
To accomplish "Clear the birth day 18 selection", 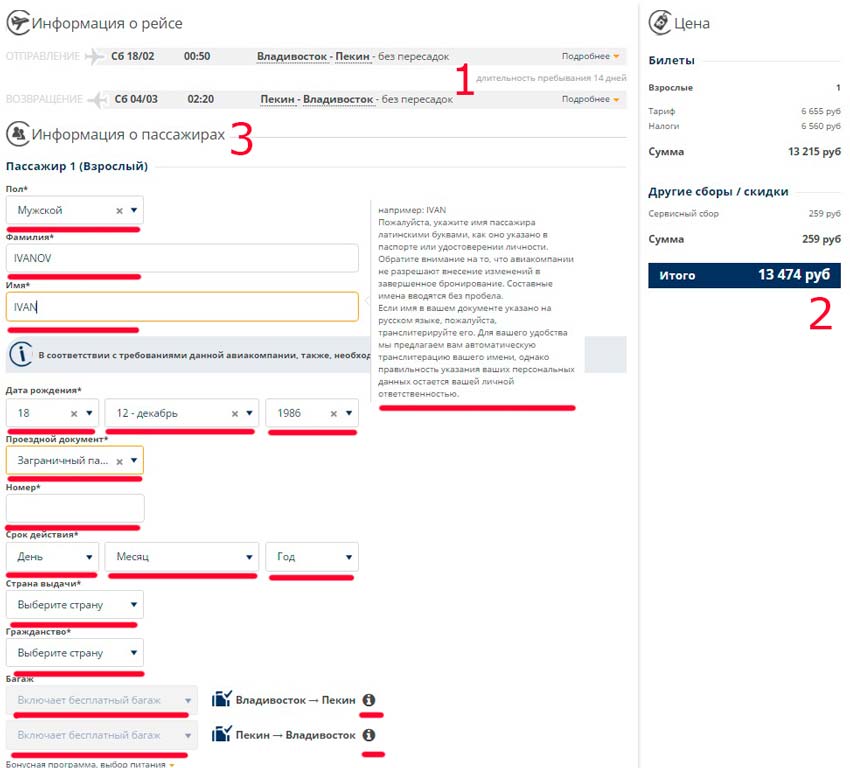I will 74,413.
